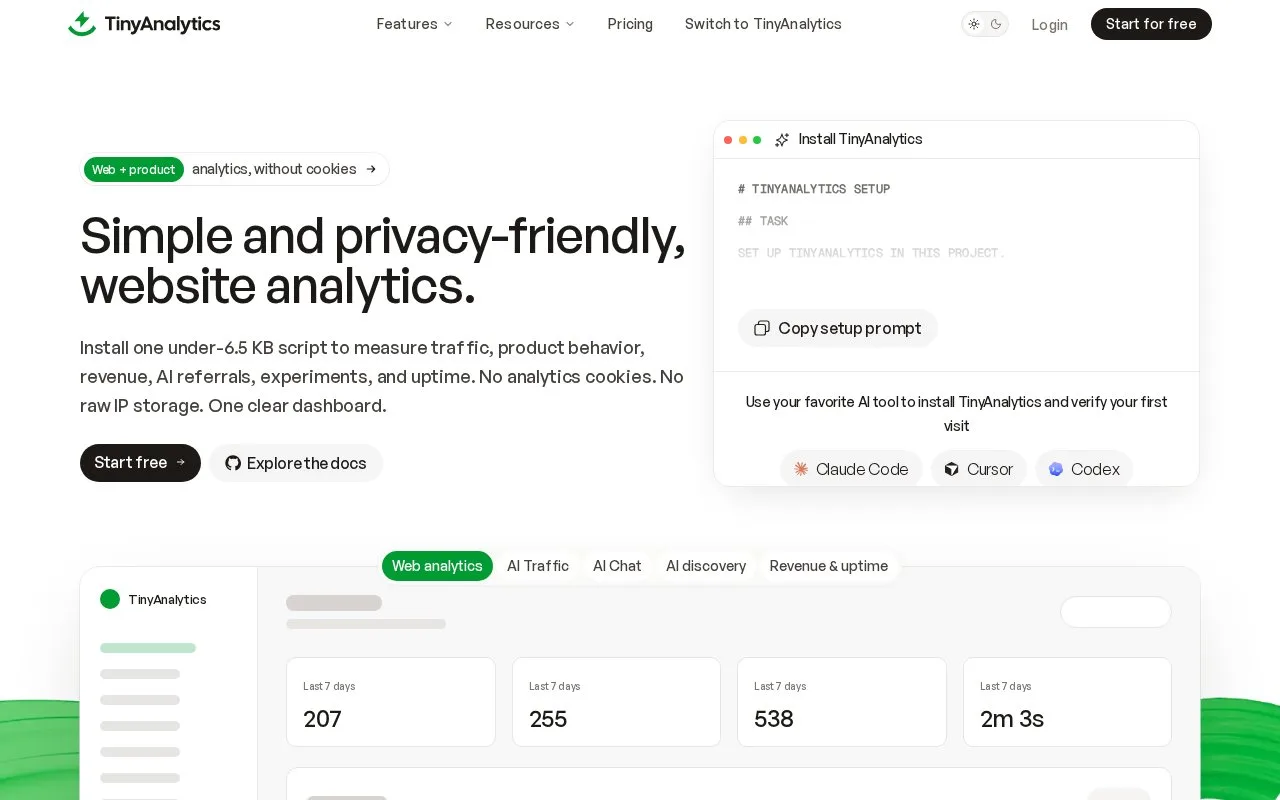The image size is (1280, 800).
Task: Click the Start for free button
Action: (x=1151, y=24)
